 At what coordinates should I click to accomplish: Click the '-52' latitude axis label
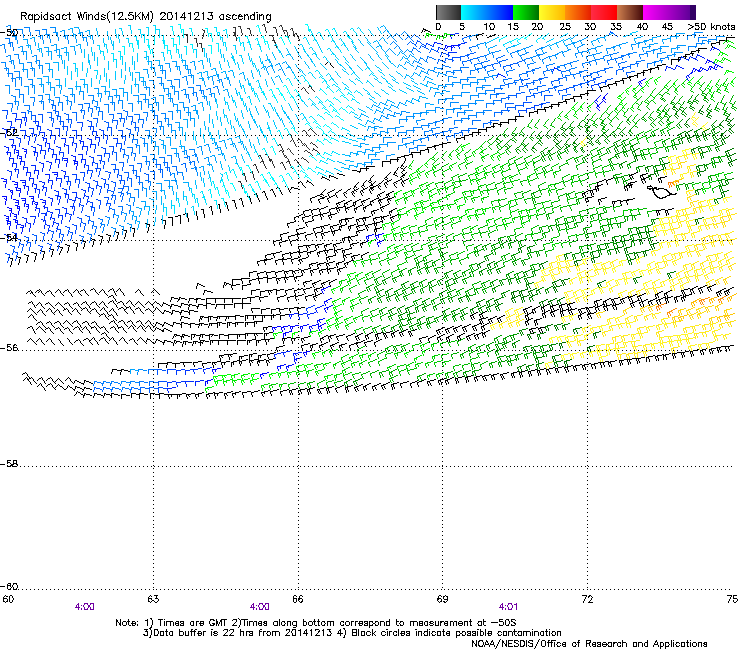[x=9, y=133]
